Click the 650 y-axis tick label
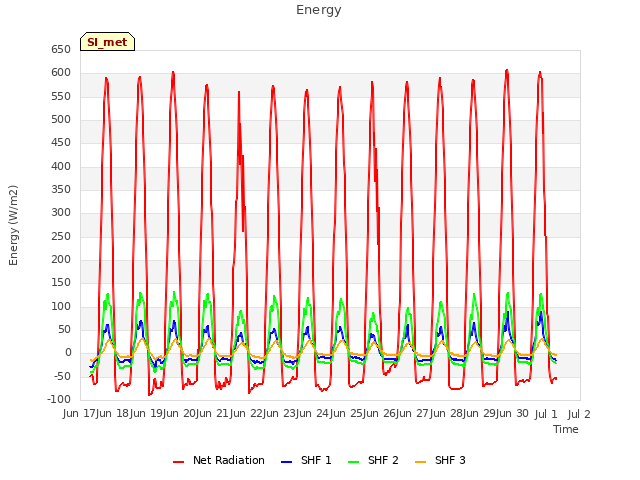The image size is (640, 480). click(61, 50)
